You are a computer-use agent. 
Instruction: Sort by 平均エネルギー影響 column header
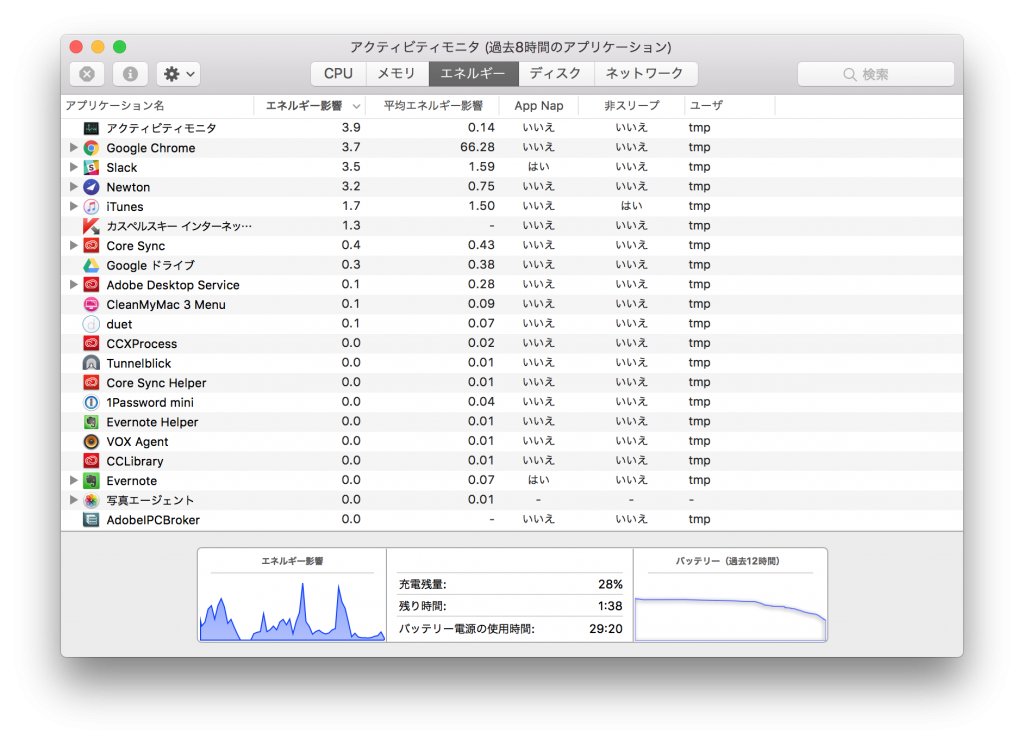point(432,106)
